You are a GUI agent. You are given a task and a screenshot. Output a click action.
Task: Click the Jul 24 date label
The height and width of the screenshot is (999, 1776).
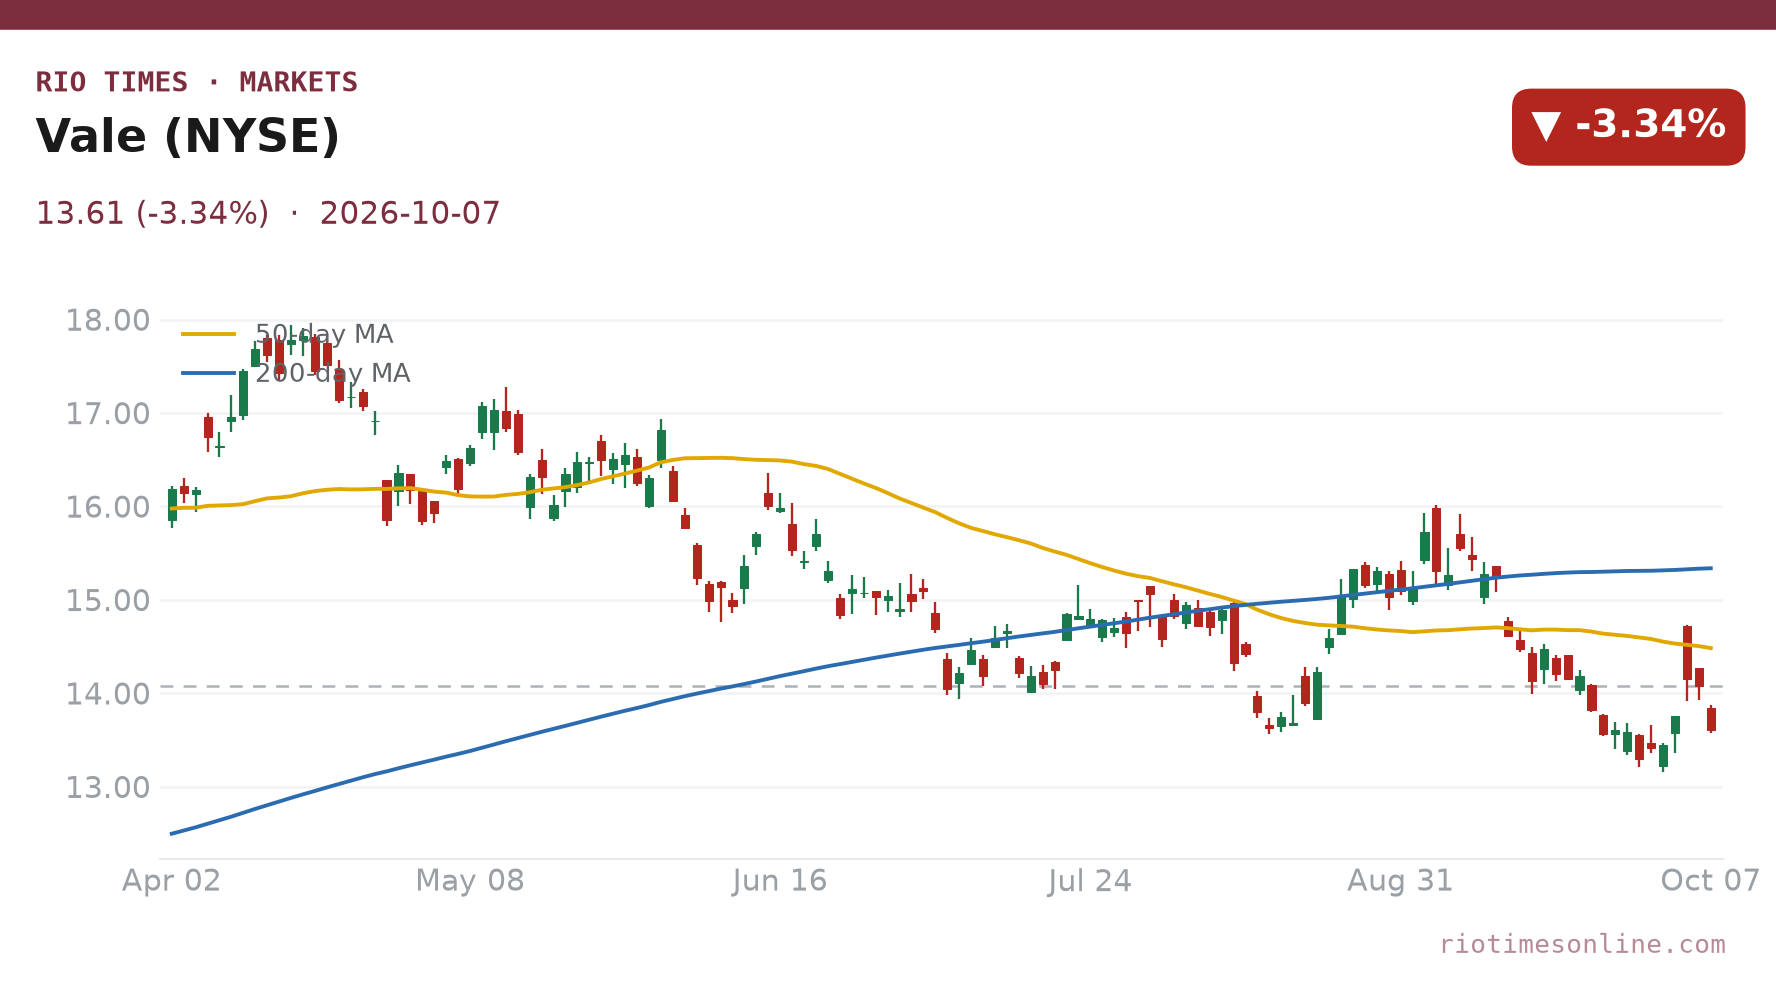1090,881
